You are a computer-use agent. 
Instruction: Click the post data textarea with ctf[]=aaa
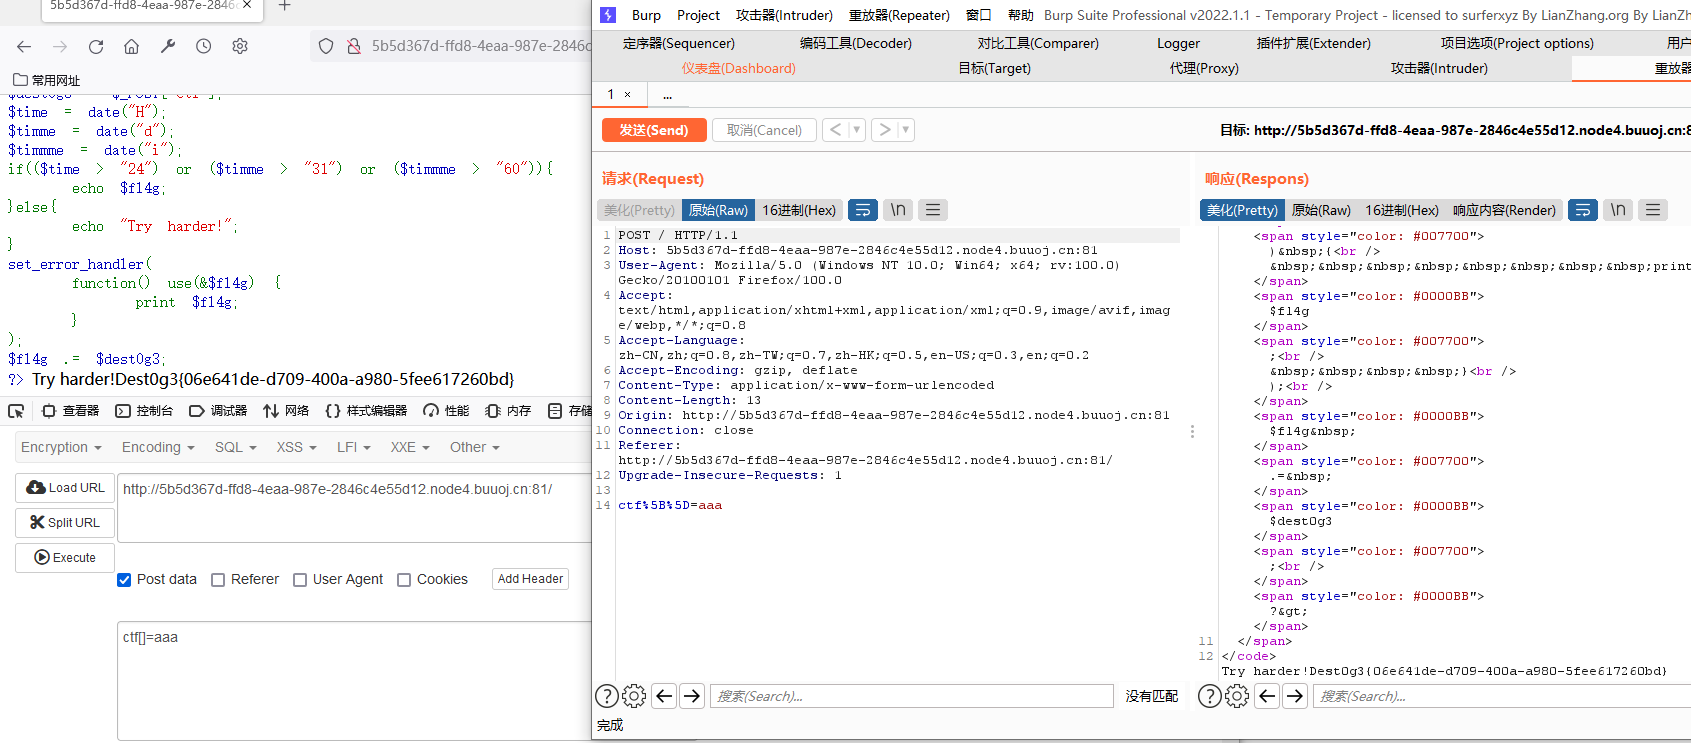355,680
